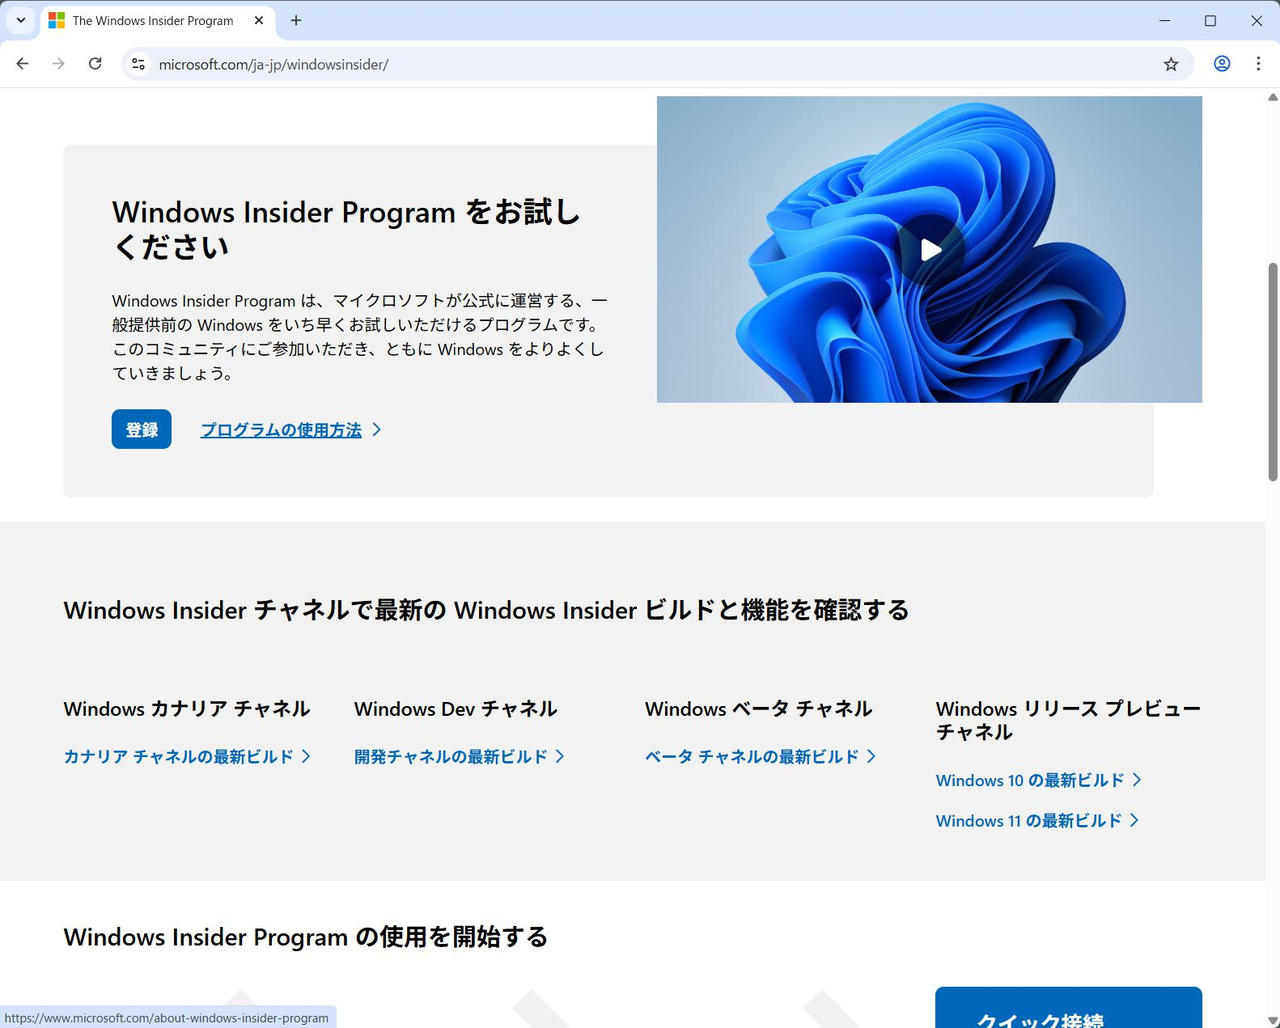Click Windows Insider Program をお試しください heading

click(x=346, y=229)
